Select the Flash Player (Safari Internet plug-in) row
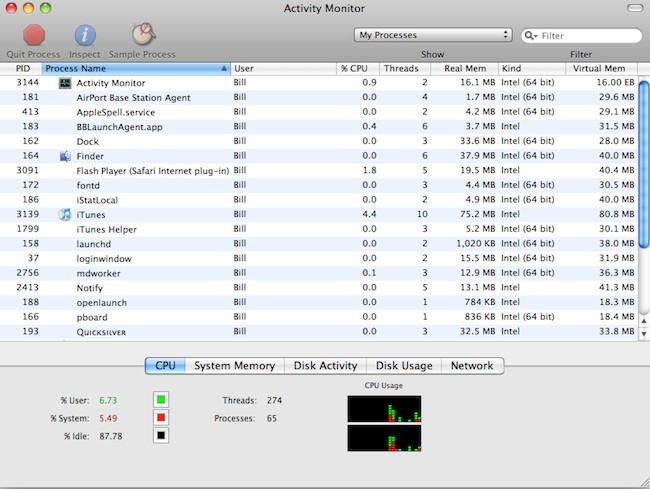The height and width of the screenshot is (489, 650). coord(318,171)
